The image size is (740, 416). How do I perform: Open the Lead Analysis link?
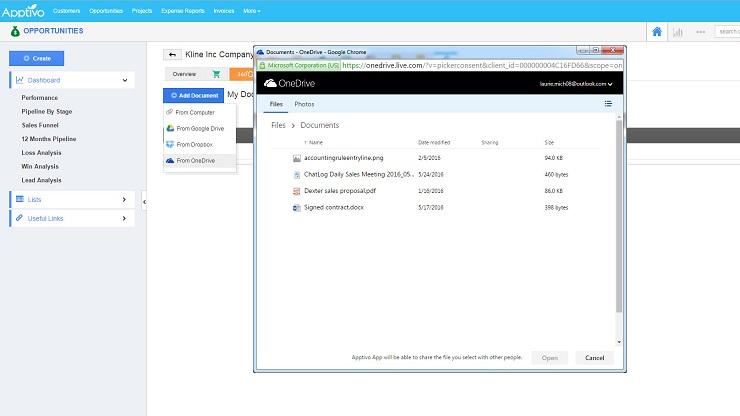(41, 180)
